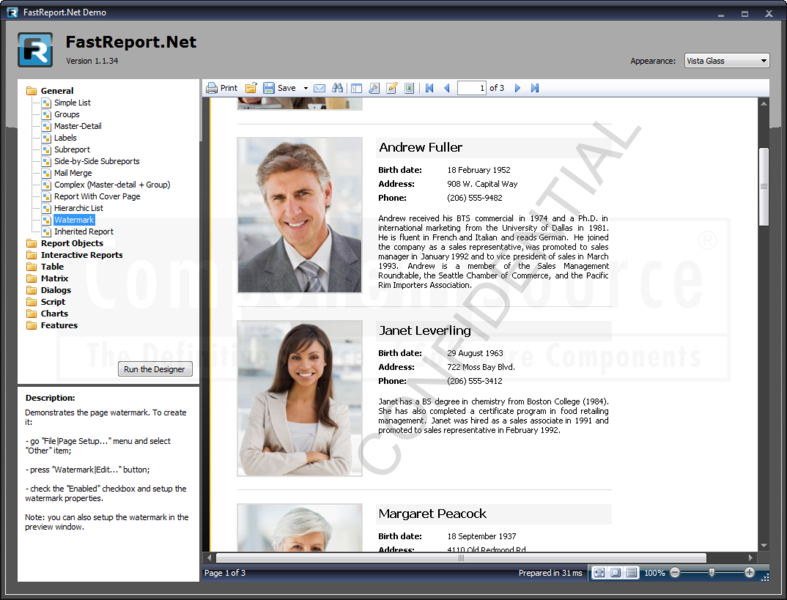
Task: Open a report file with the folder icon
Action: 251,88
